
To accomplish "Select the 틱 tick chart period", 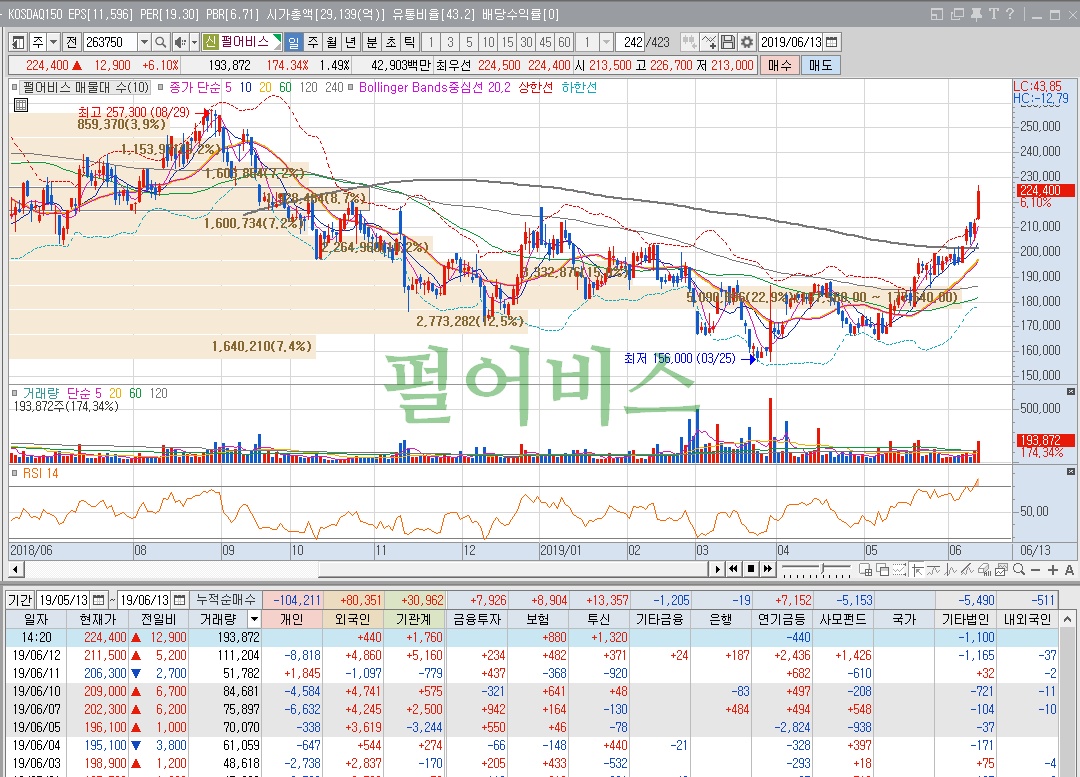I will (409, 42).
